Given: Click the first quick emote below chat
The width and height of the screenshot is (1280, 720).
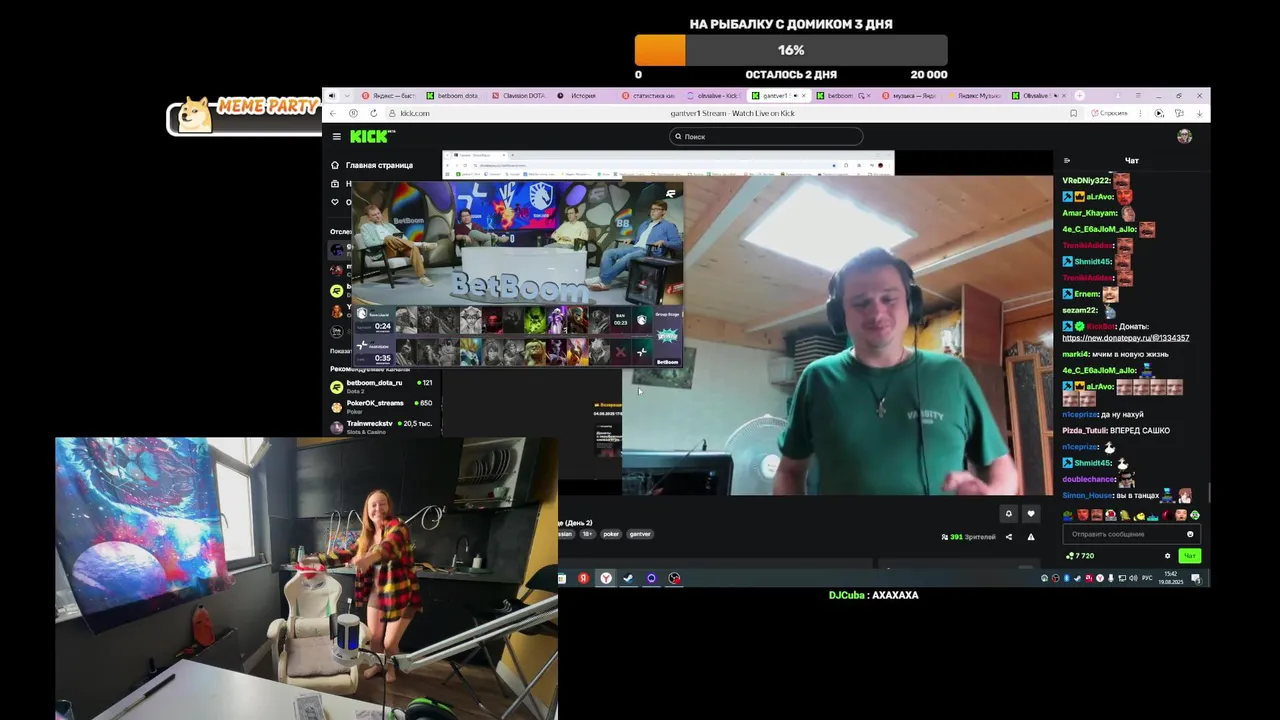Looking at the screenshot, I should (x=1068, y=516).
